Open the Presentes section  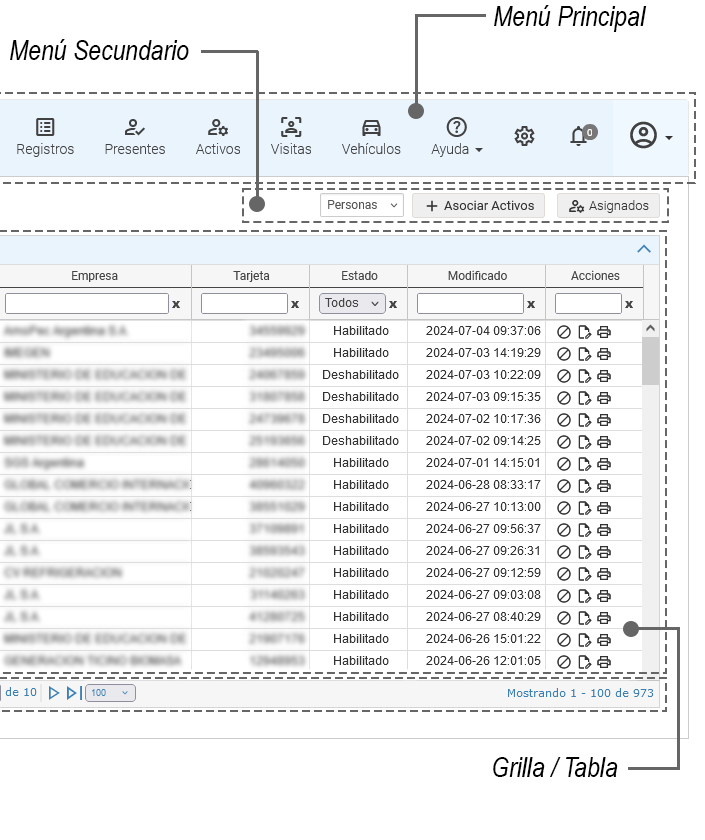(x=135, y=137)
